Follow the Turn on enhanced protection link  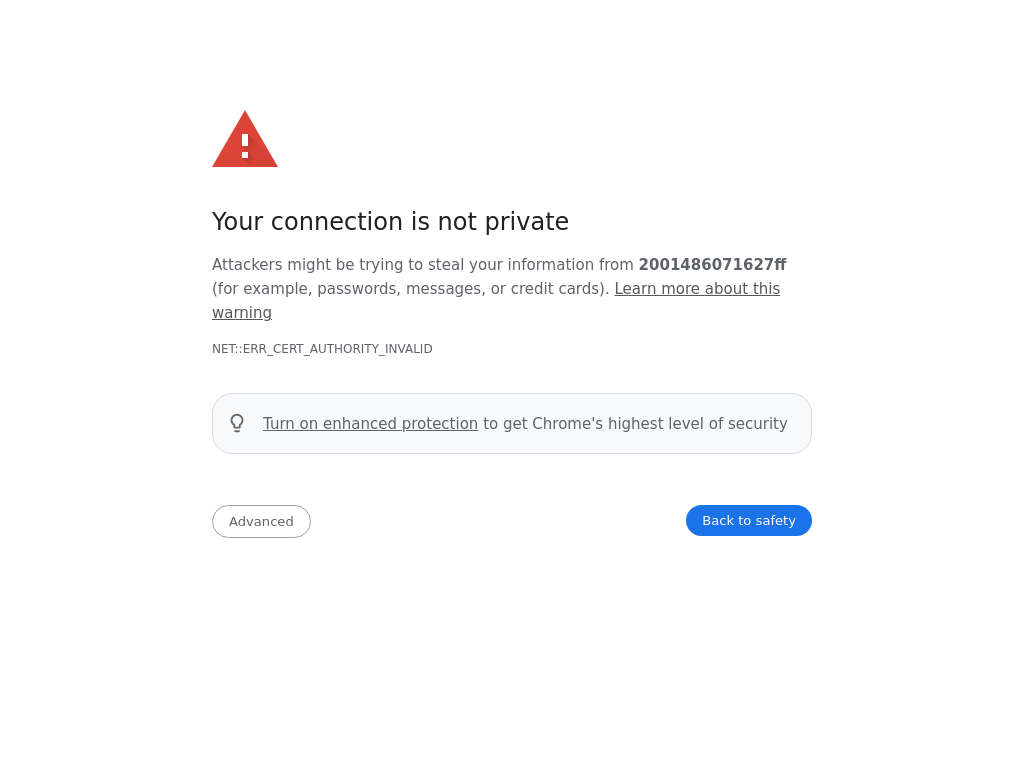pos(370,424)
